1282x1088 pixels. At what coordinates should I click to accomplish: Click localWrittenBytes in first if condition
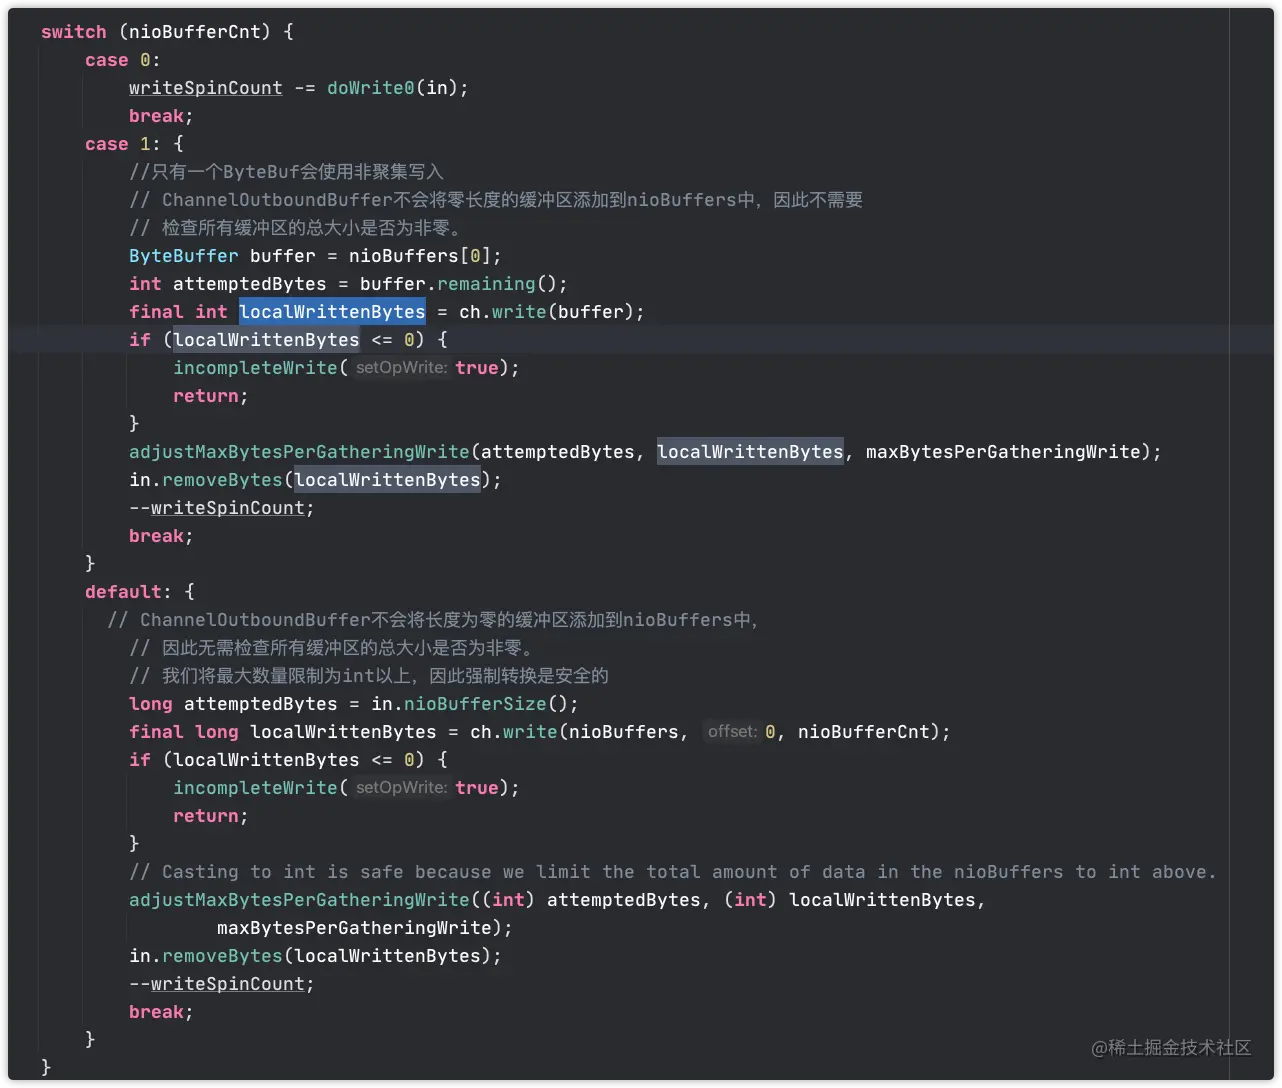pos(266,340)
